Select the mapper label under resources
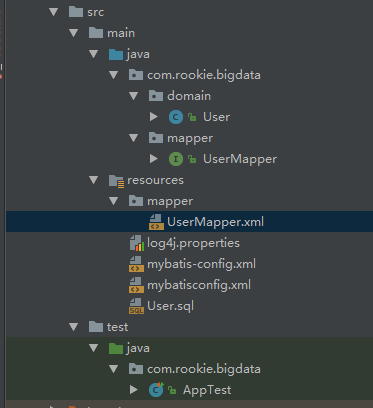 (x=170, y=202)
